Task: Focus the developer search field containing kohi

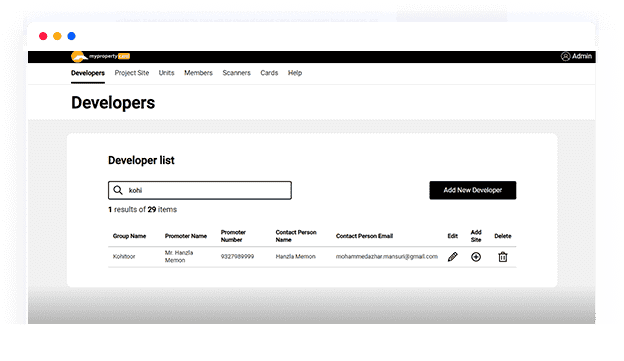Action: 200,190
